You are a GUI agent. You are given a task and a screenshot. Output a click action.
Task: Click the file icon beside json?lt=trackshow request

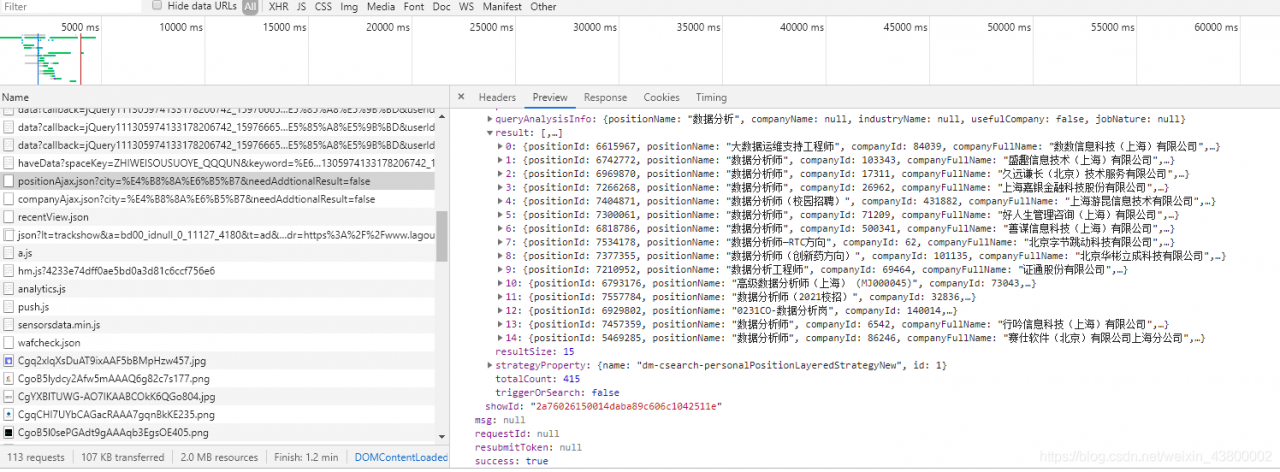[x=9, y=235]
